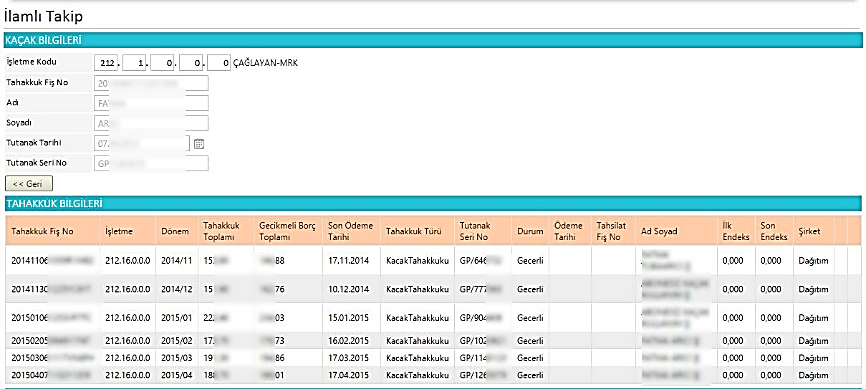The image size is (866, 389).
Task: Select the row for dönem 2015/03
Action: (x=433, y=358)
